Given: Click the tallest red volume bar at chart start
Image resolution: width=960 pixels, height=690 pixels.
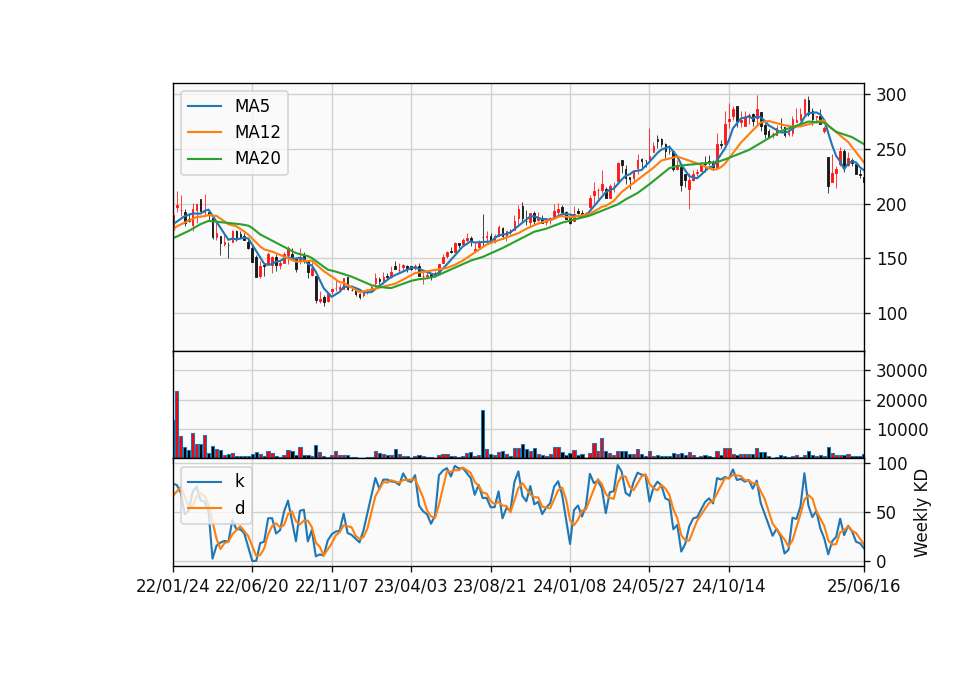Looking at the screenshot, I should (177, 424).
